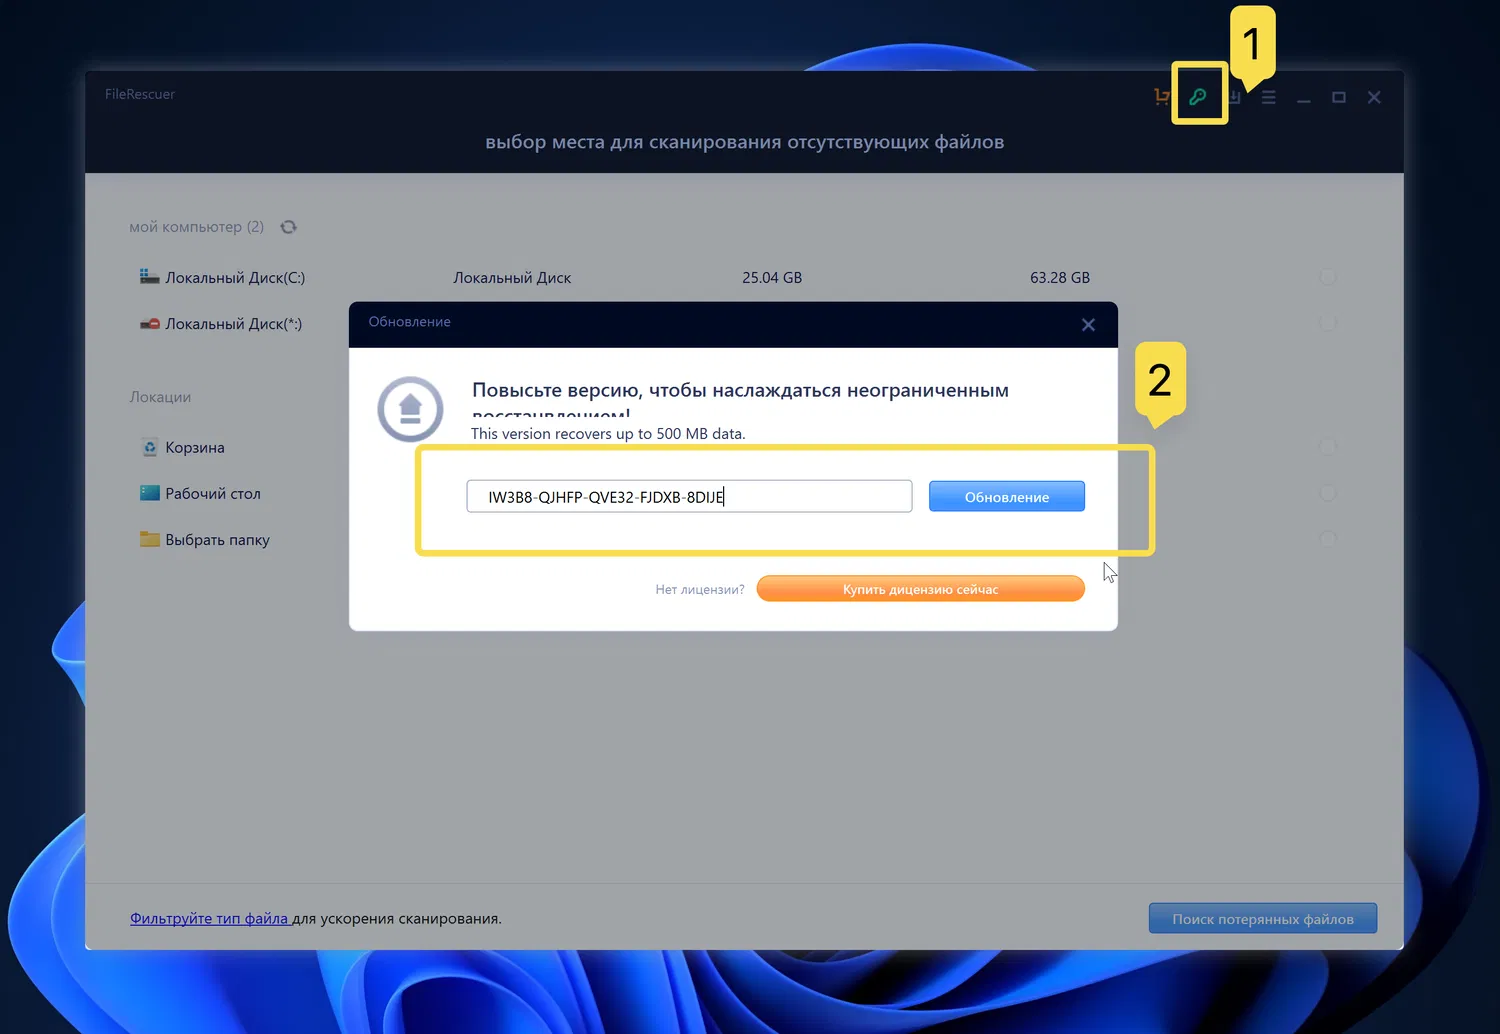The image size is (1500, 1034).
Task: Select radio button for Локальный Диск(C:)
Action: 1328,277
